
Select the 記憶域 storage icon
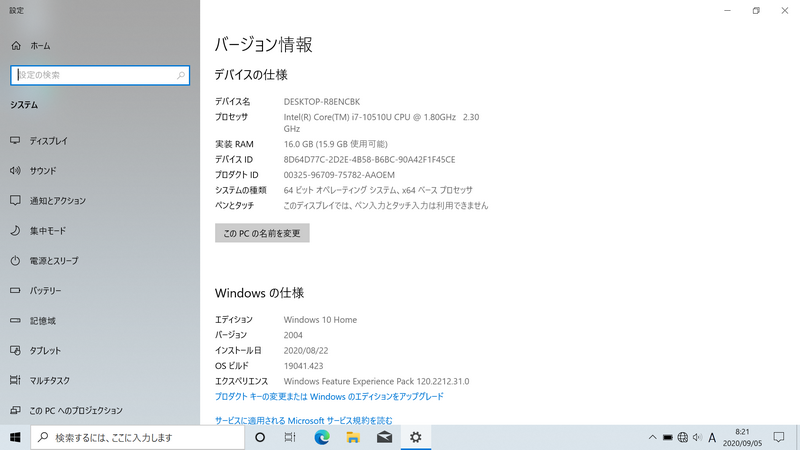point(15,320)
